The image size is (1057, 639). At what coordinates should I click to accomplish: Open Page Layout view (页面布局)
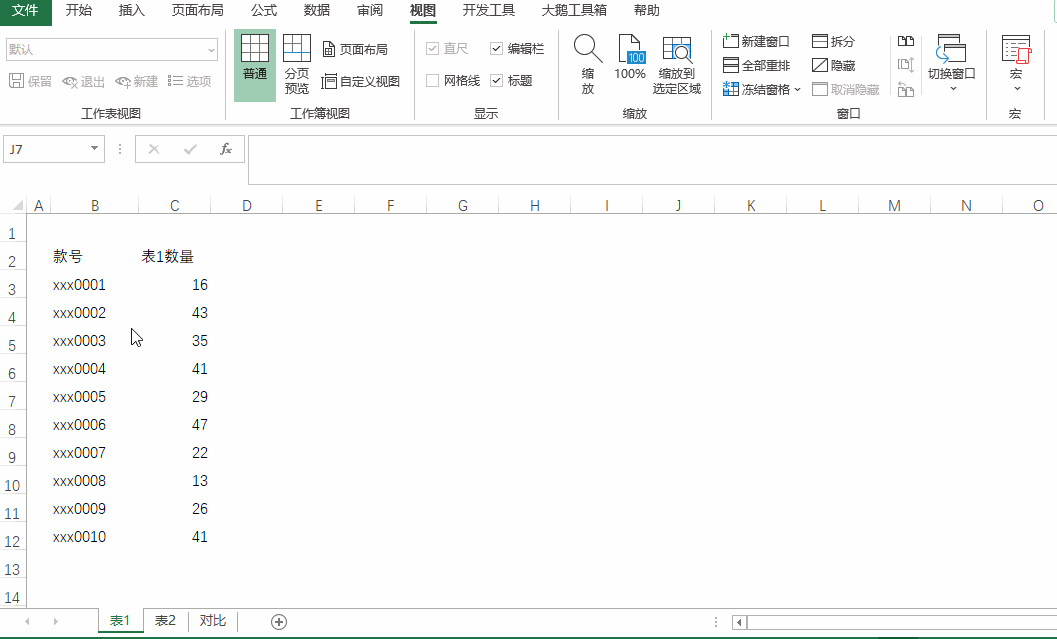tap(355, 49)
